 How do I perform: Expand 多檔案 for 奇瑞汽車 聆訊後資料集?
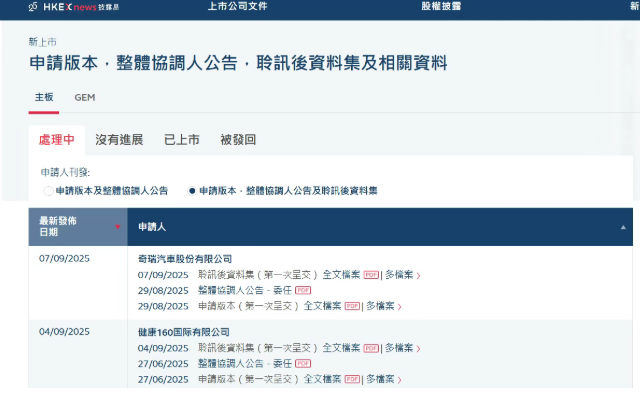click(x=402, y=275)
